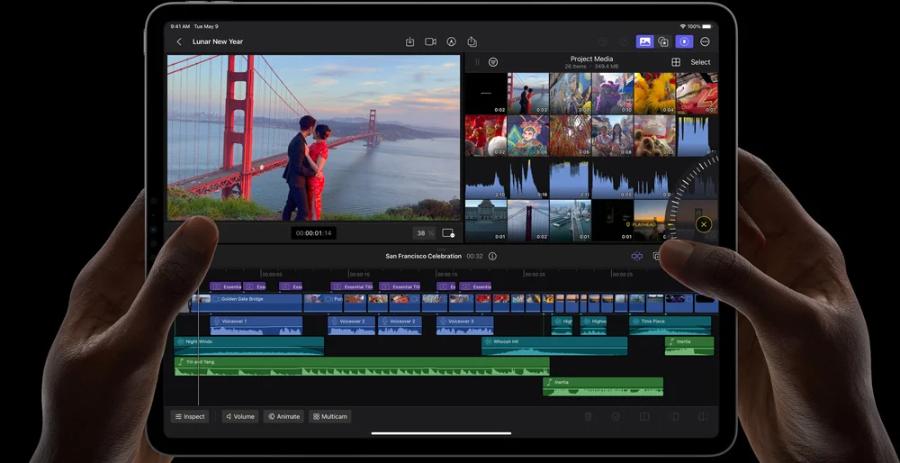
Task: Toggle the media browser photo icon
Action: click(x=645, y=42)
